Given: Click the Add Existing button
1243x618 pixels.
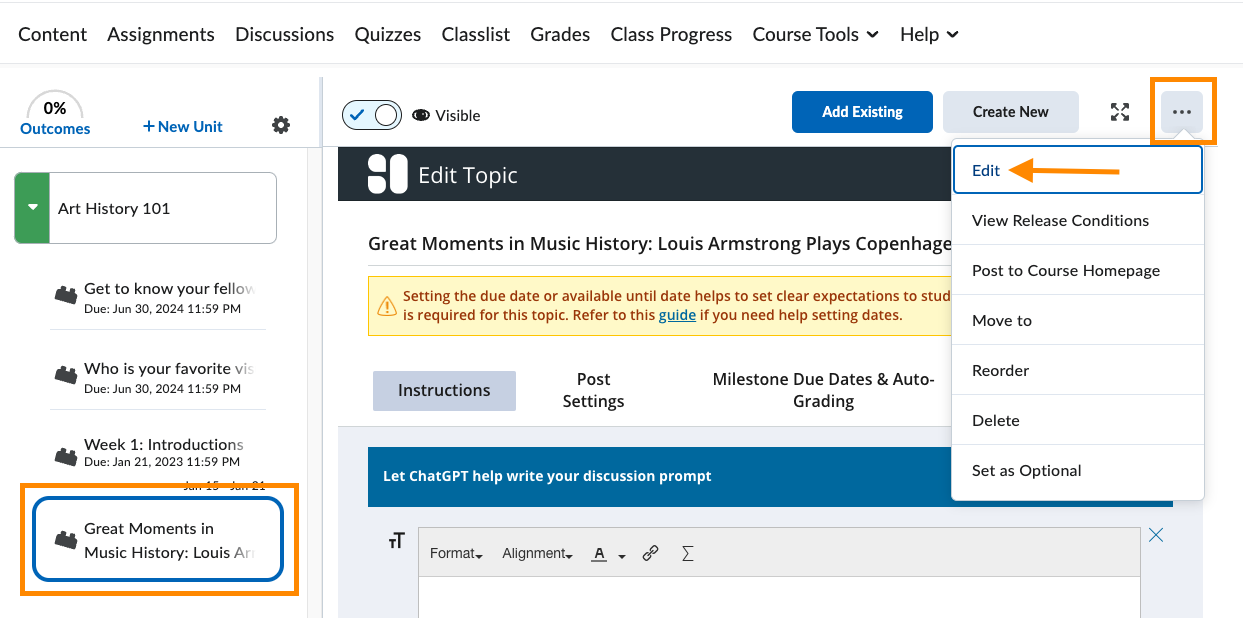Looking at the screenshot, I should pos(862,112).
